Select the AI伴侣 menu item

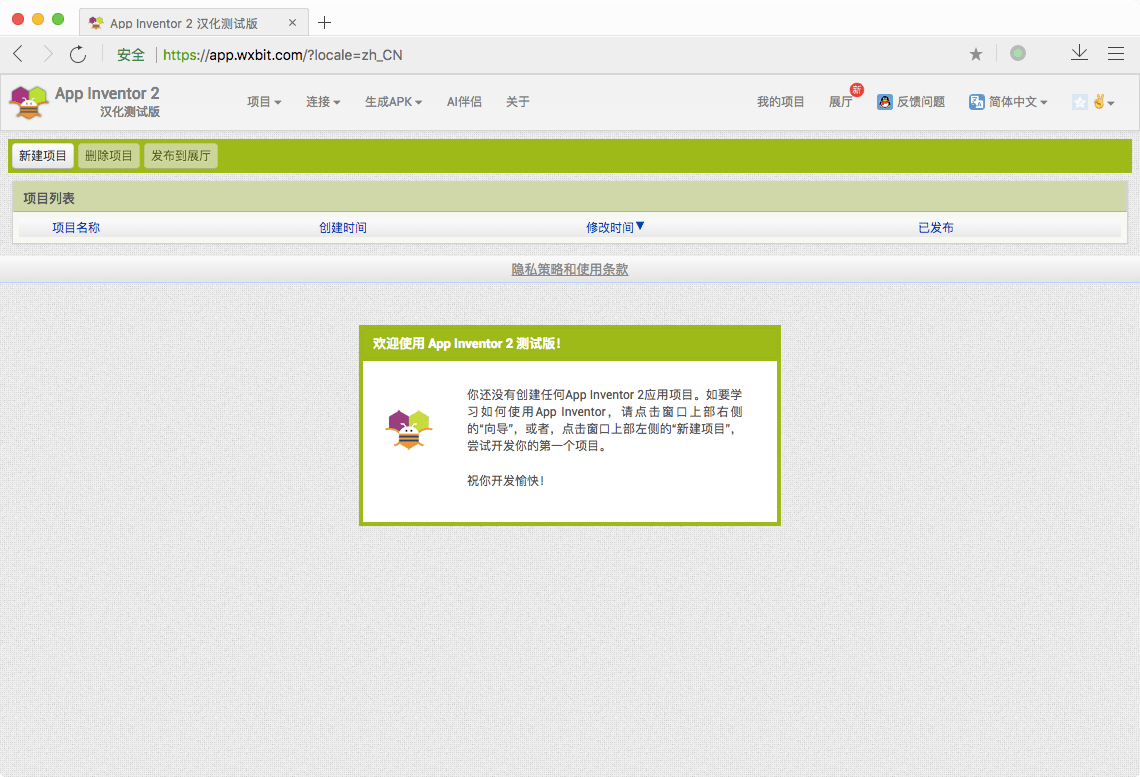(x=464, y=101)
